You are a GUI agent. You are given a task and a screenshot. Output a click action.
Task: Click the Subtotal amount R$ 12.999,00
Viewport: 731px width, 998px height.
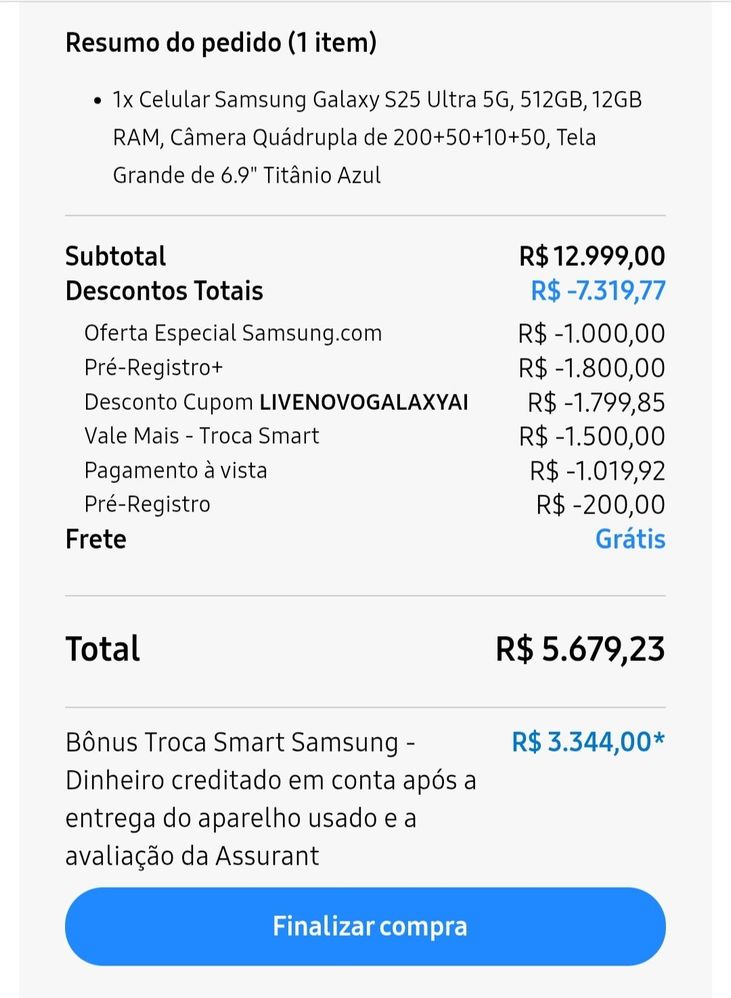tap(592, 256)
